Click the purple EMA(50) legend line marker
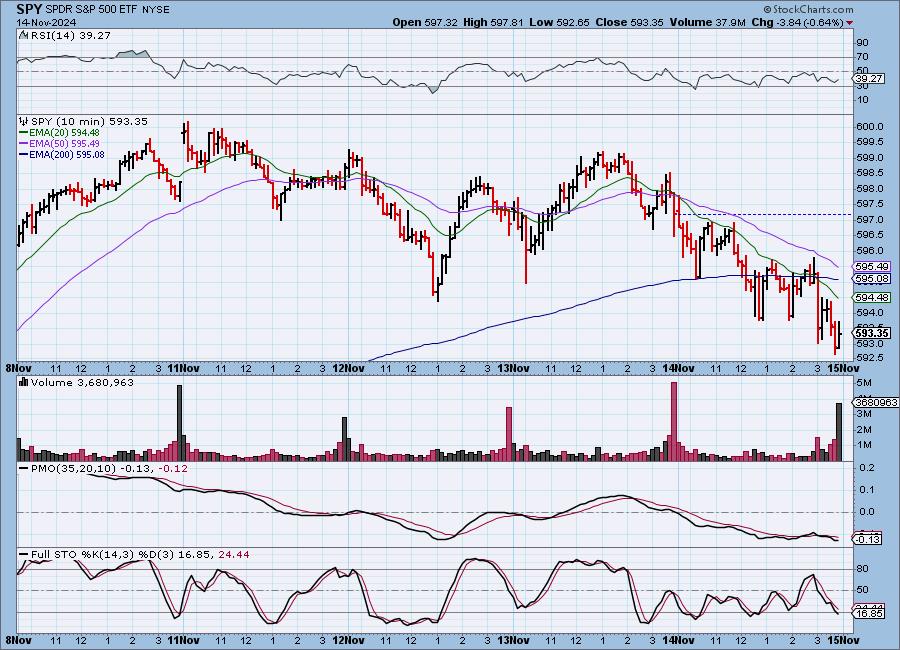 (x=24, y=144)
